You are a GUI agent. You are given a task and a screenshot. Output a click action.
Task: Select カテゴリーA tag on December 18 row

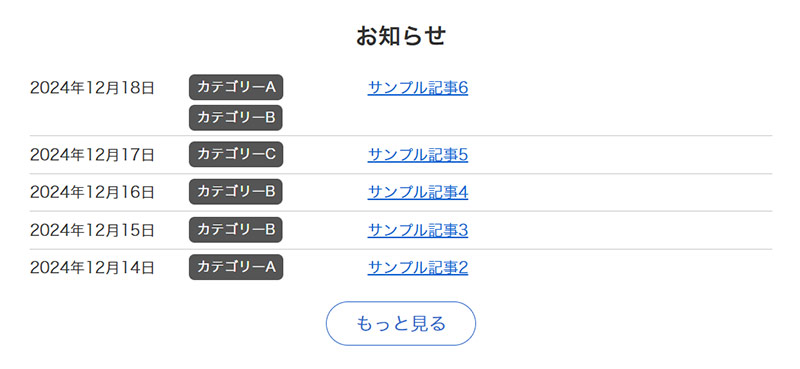pos(236,87)
